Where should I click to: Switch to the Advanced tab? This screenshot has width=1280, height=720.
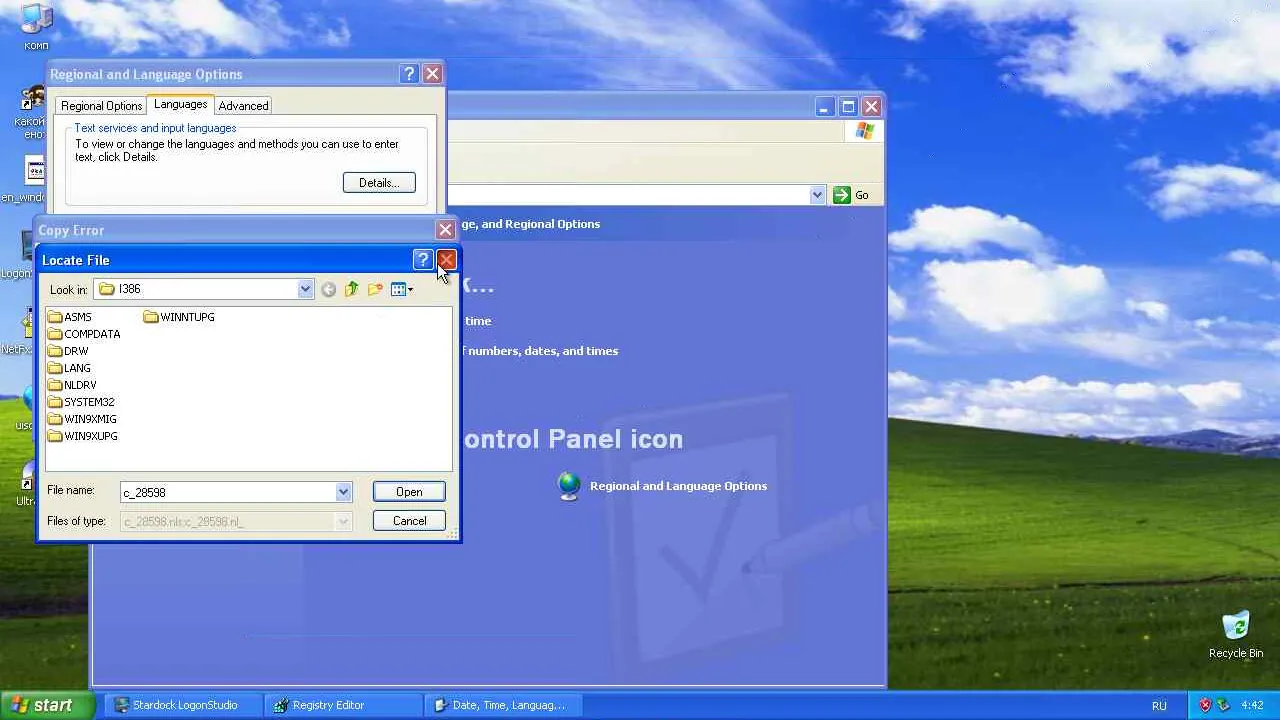pos(243,106)
